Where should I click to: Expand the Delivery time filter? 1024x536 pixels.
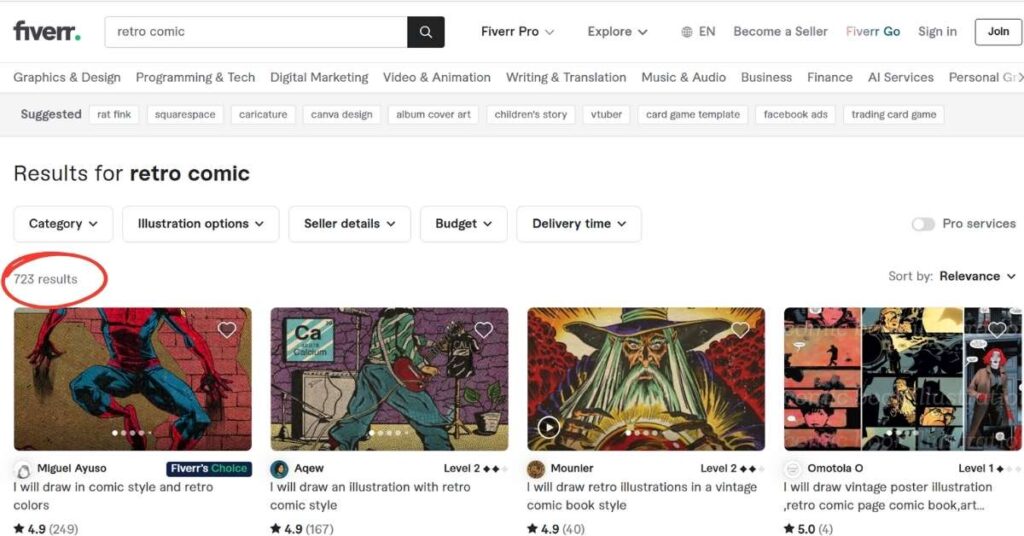(579, 224)
